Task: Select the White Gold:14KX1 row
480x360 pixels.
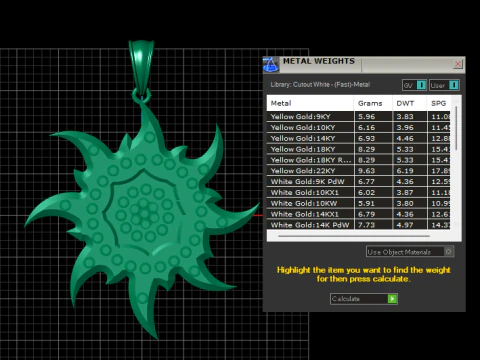Action: [359, 214]
